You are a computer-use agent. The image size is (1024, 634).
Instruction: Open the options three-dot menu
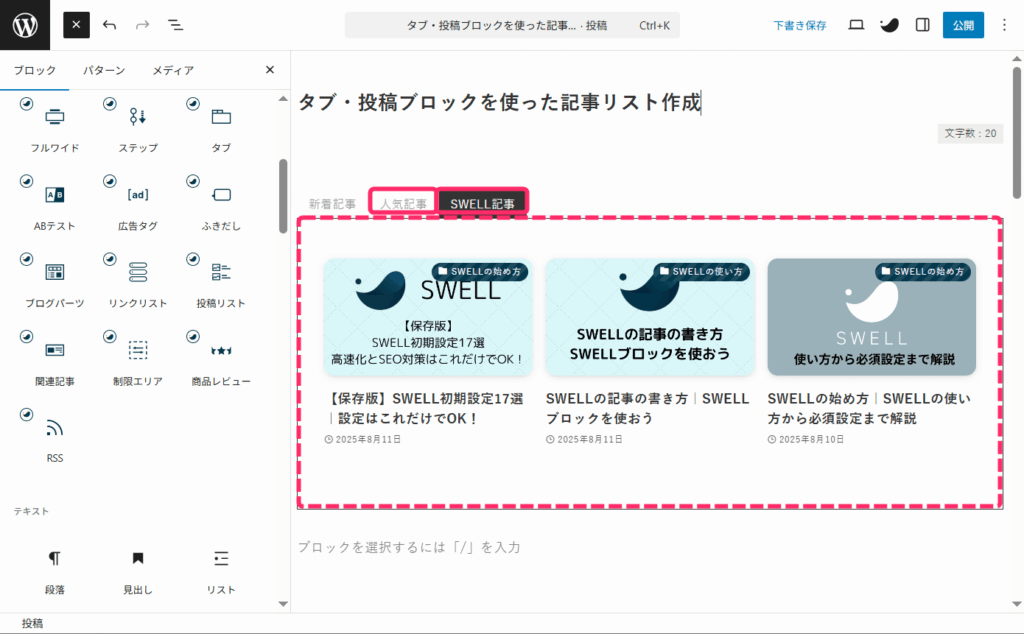(x=1004, y=25)
